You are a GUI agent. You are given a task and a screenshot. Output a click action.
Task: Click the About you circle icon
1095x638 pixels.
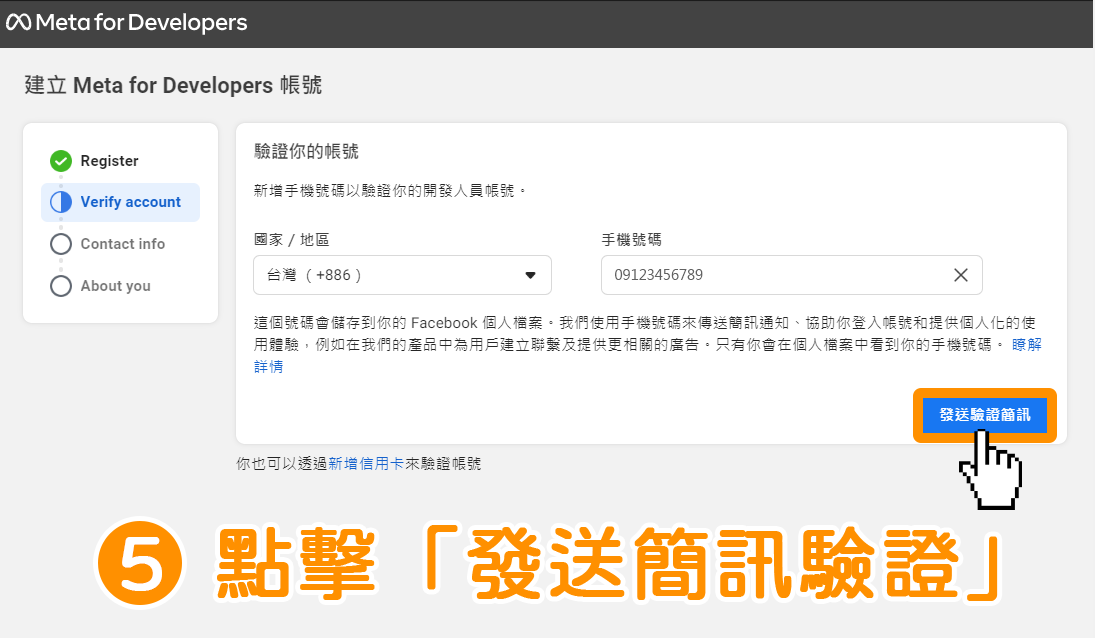(x=61, y=285)
